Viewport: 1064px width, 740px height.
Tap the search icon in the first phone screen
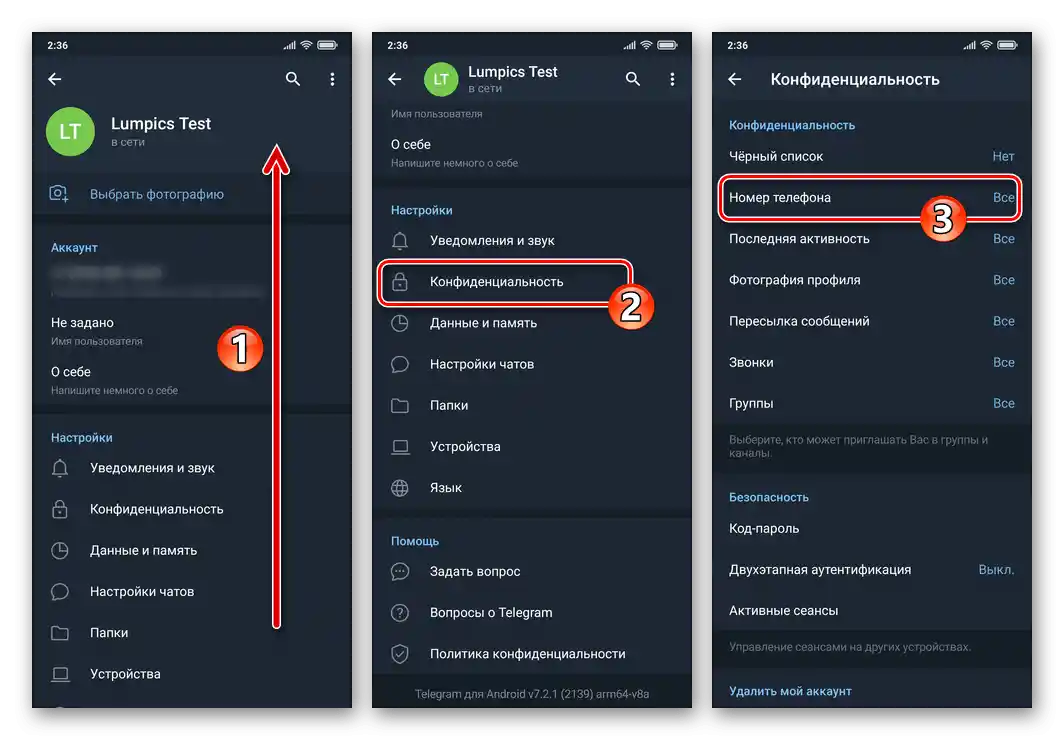point(292,79)
